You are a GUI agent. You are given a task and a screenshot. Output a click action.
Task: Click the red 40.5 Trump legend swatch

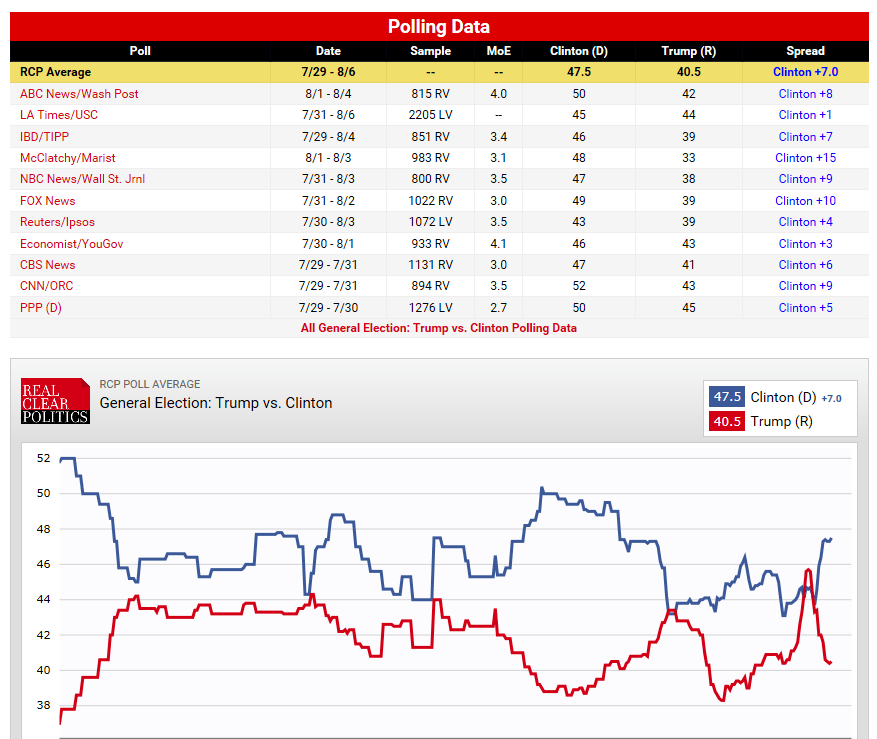[x=727, y=421]
